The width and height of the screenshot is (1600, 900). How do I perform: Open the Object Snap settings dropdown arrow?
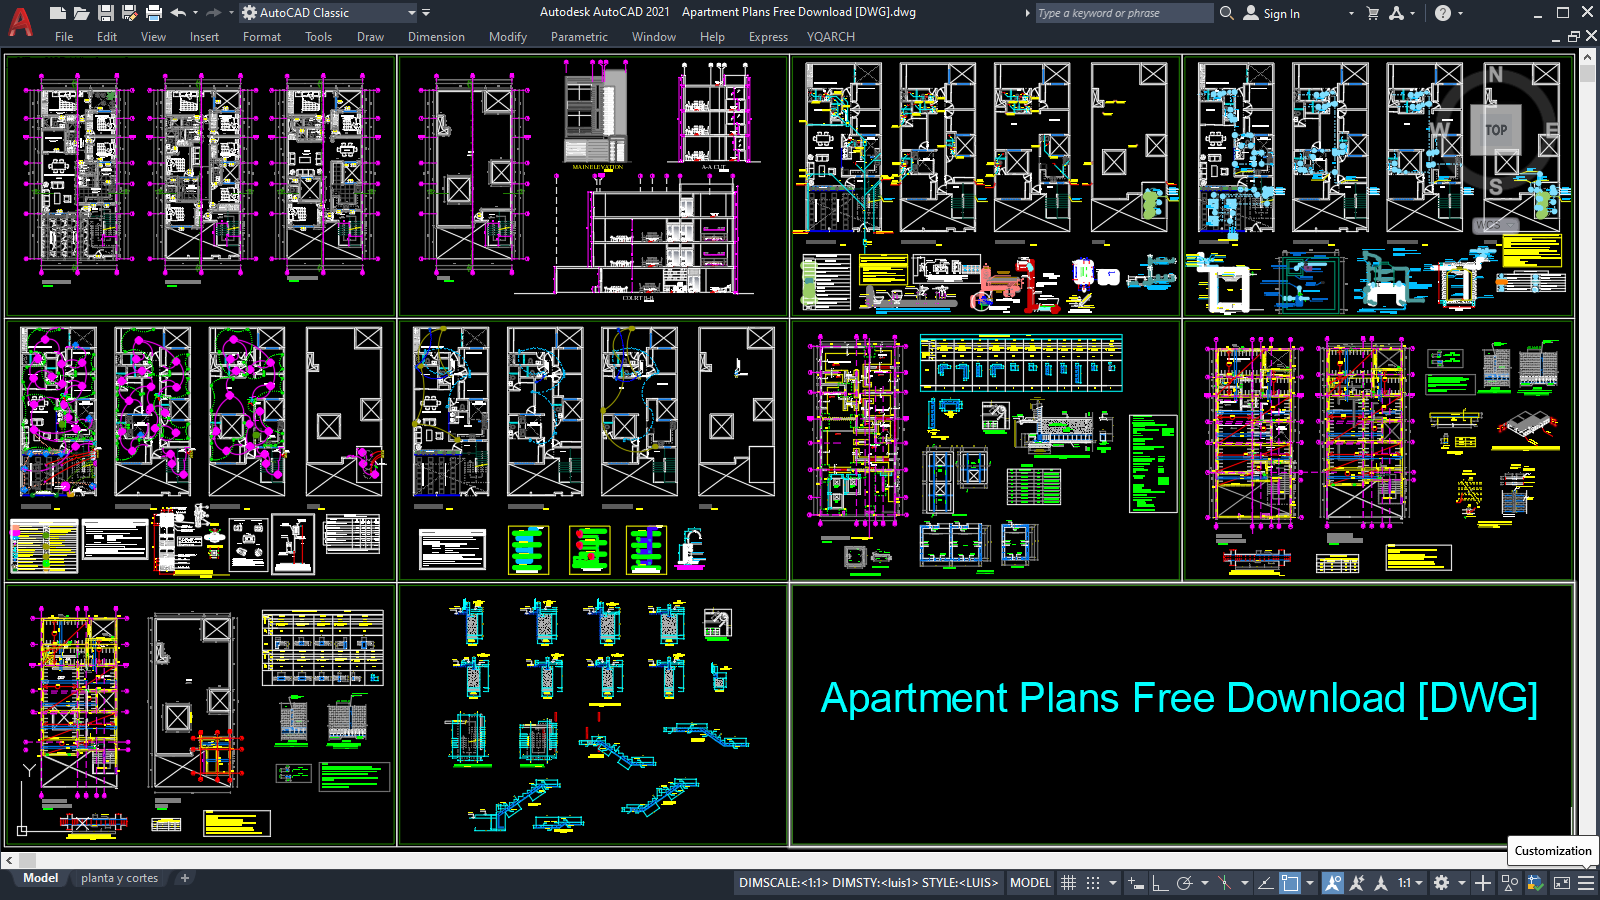pyautogui.click(x=1309, y=883)
